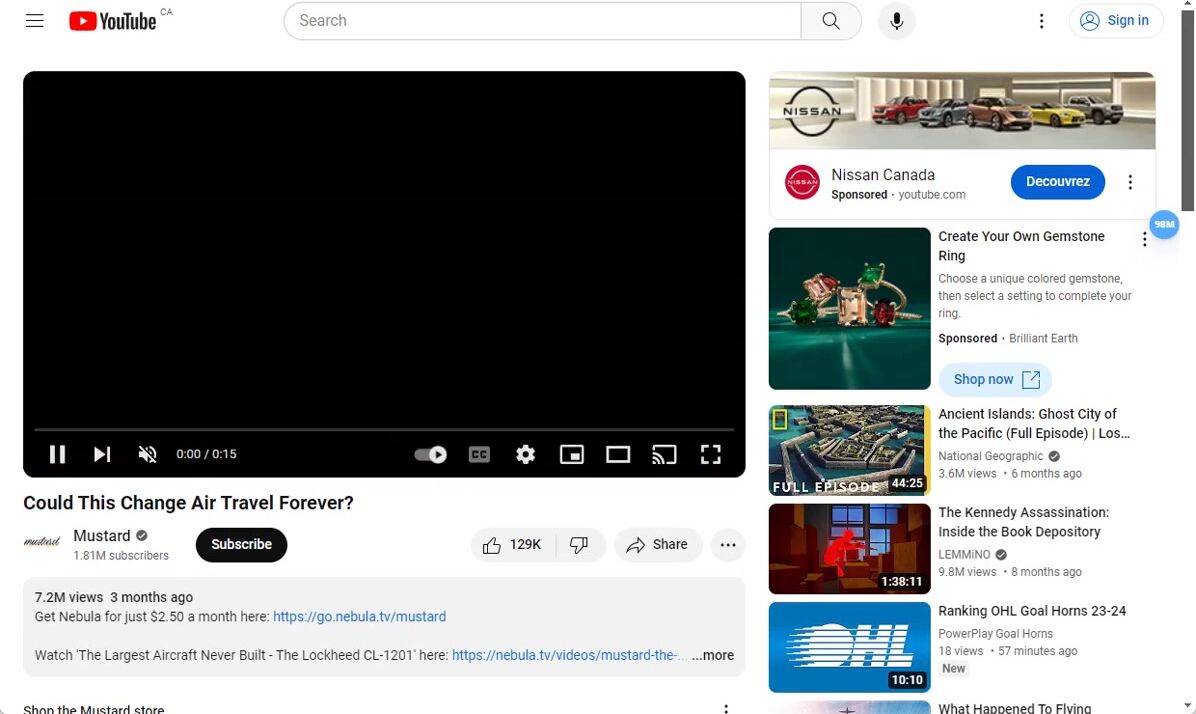Visit the LEMMiNO channel
Viewport: 1196px width, 714px height.
coord(964,555)
